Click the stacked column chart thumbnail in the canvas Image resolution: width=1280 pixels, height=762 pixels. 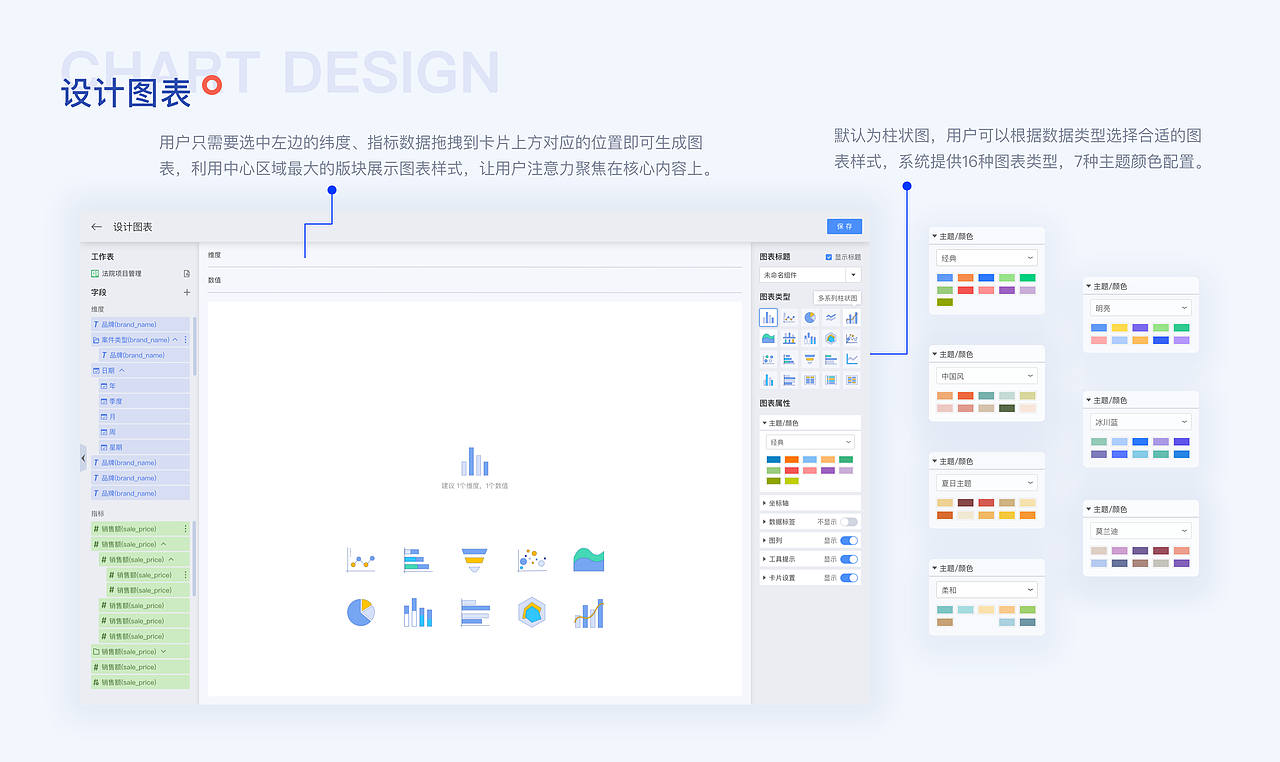(x=418, y=612)
